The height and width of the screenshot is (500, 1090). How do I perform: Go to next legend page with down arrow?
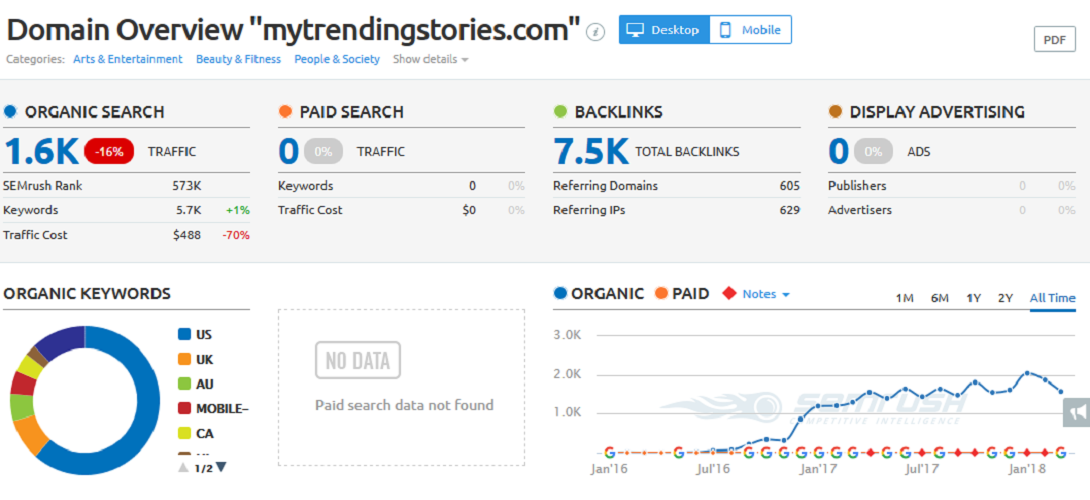[221, 467]
